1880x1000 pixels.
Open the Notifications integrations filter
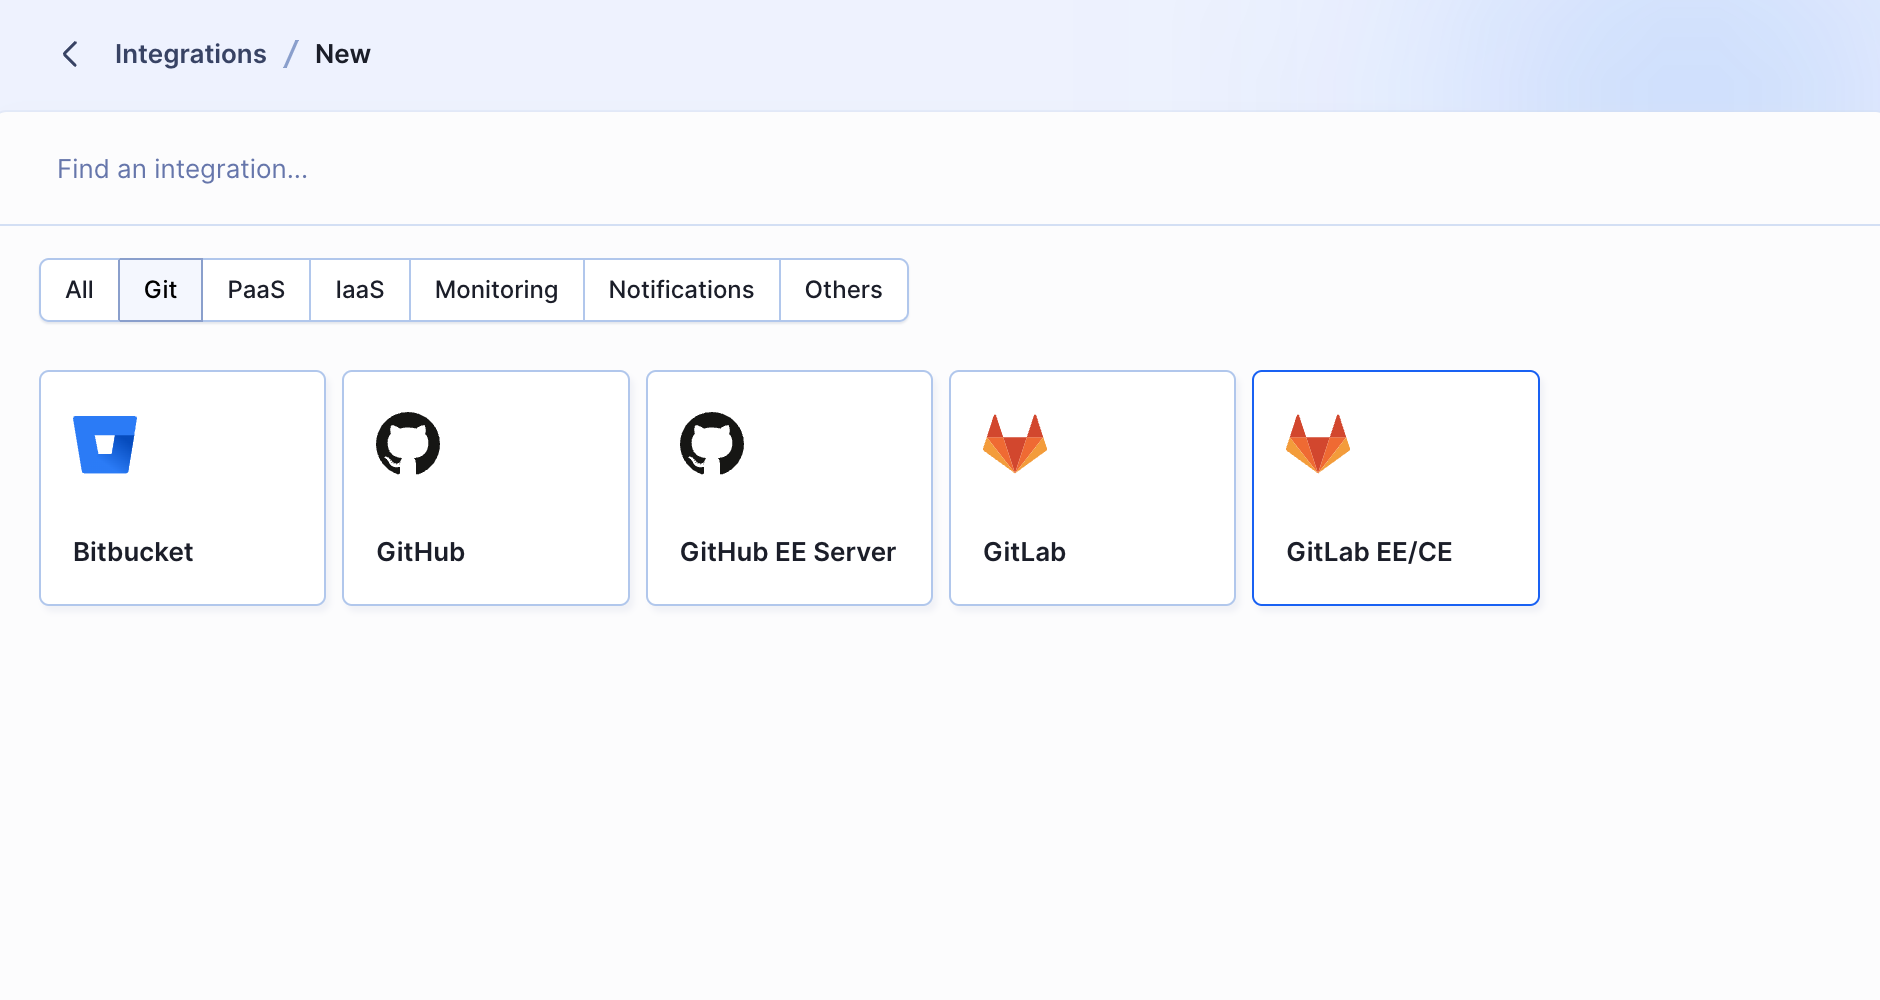pyautogui.click(x=681, y=290)
